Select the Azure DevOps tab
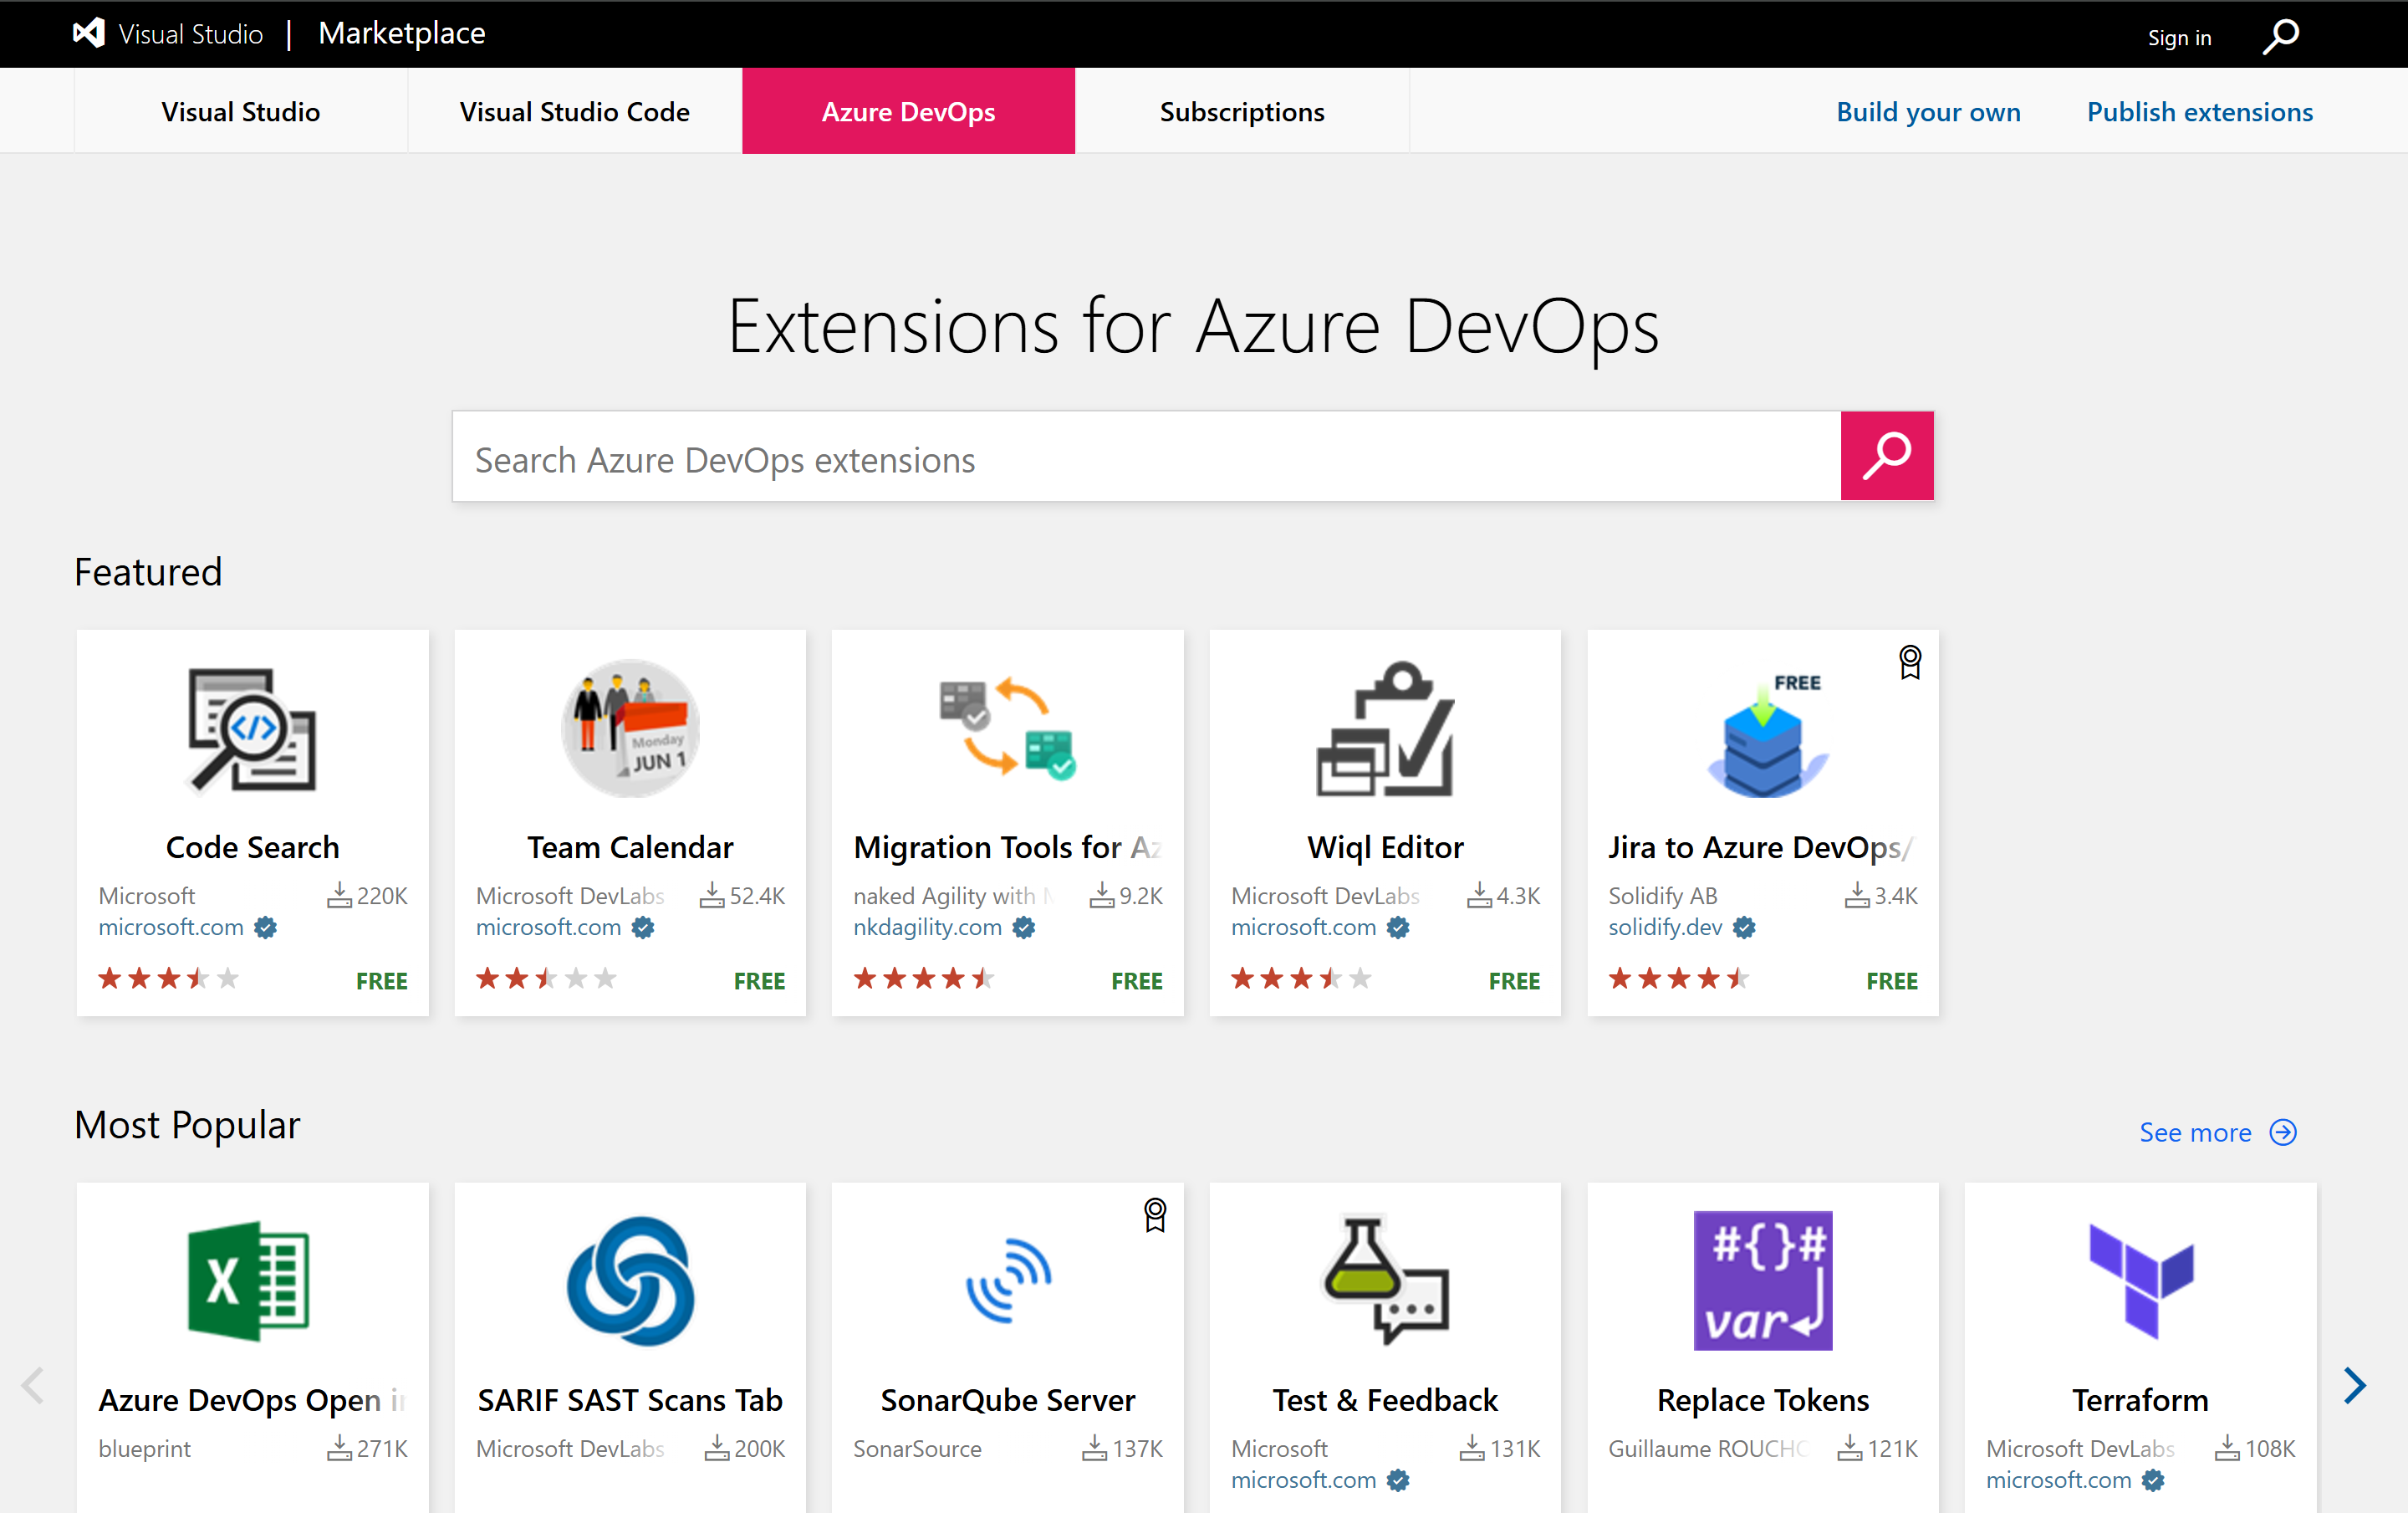Screen dimensions: 2408x1513 [910, 110]
